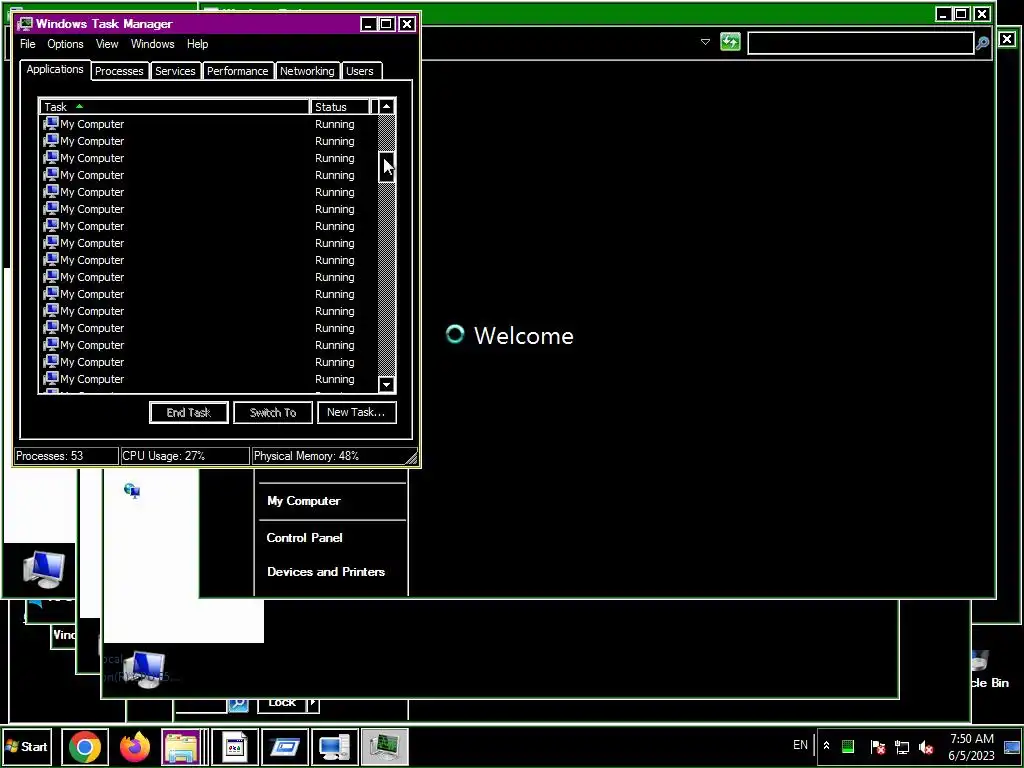1024x768 pixels.
Task: Click the Start button on the taskbar
Action: coord(26,746)
